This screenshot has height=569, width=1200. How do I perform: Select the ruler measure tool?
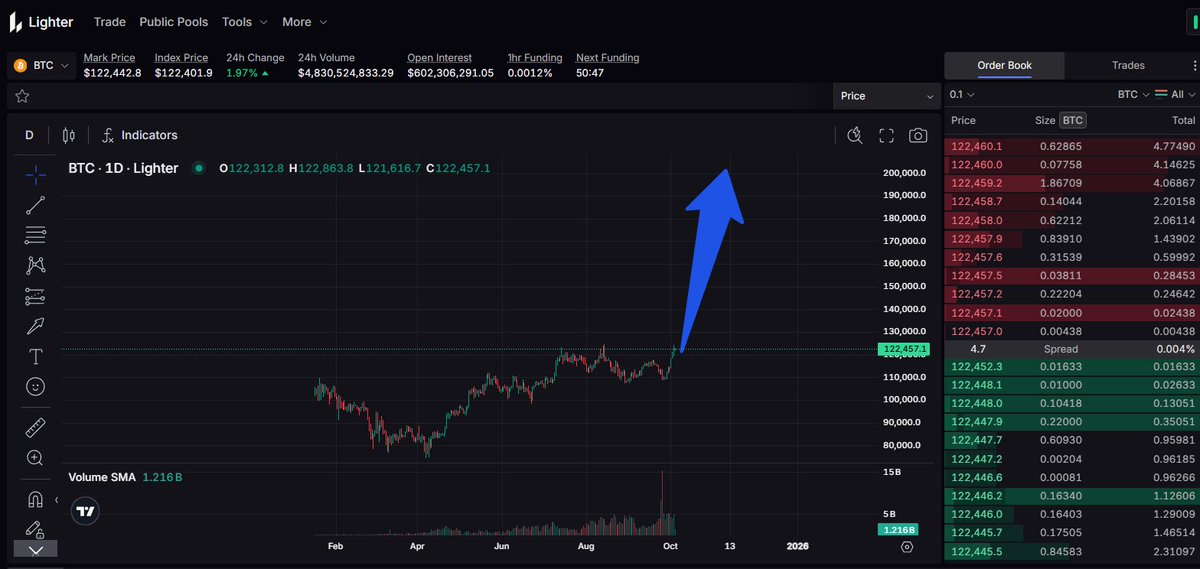pos(35,428)
